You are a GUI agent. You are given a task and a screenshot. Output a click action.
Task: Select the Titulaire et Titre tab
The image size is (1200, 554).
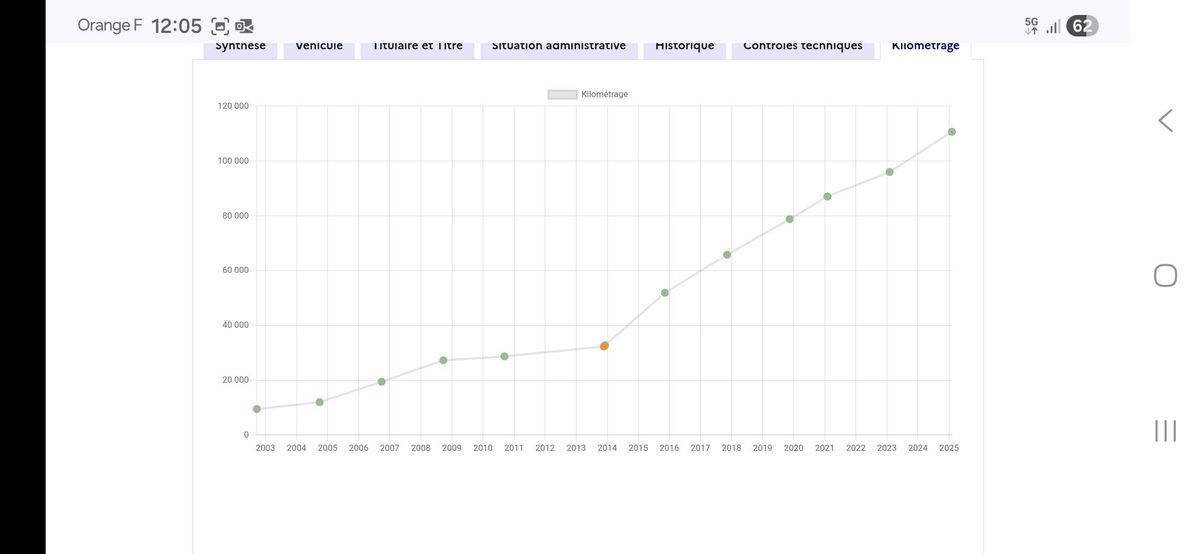[418, 47]
